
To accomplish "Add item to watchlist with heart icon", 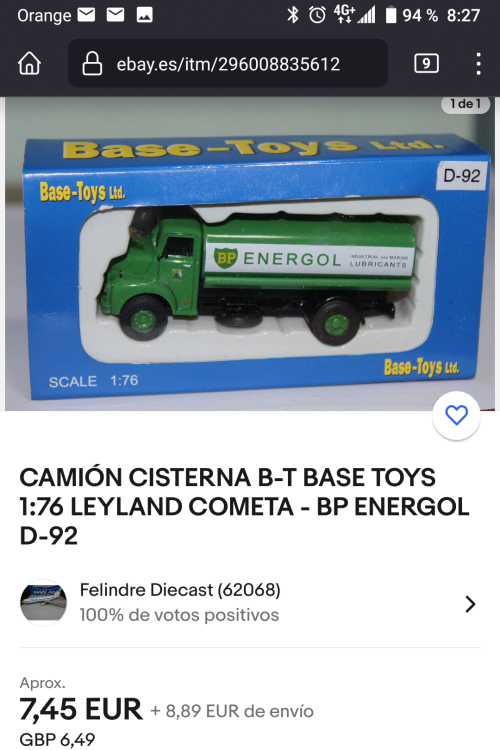I will click(x=456, y=415).
